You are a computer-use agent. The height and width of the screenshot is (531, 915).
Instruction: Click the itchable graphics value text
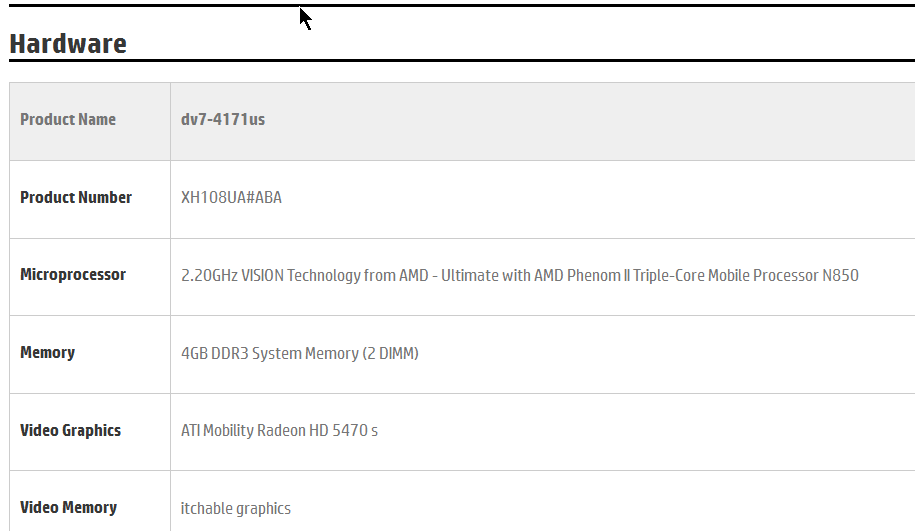pos(236,508)
